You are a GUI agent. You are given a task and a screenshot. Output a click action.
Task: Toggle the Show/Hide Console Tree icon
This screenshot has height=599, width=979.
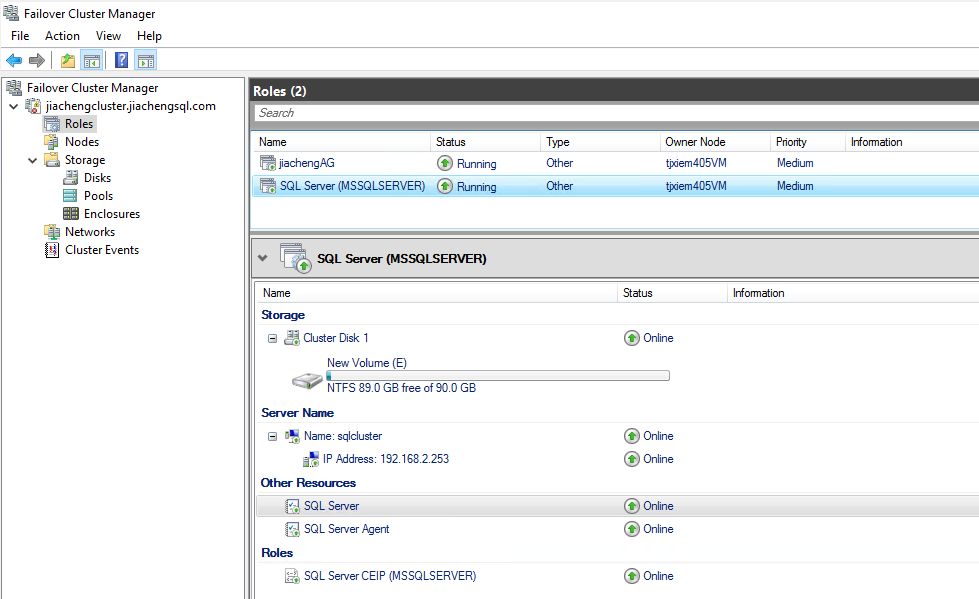91,60
